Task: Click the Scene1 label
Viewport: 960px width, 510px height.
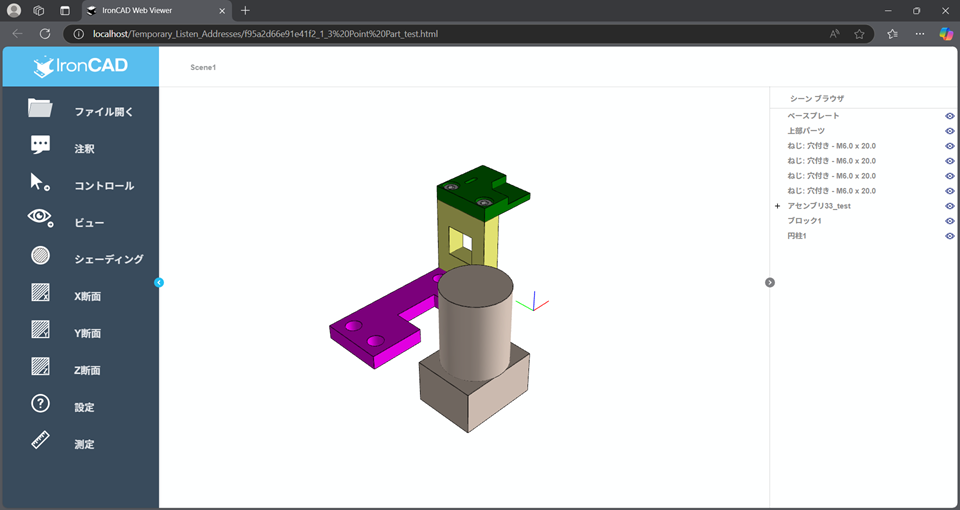Action: tap(203, 67)
